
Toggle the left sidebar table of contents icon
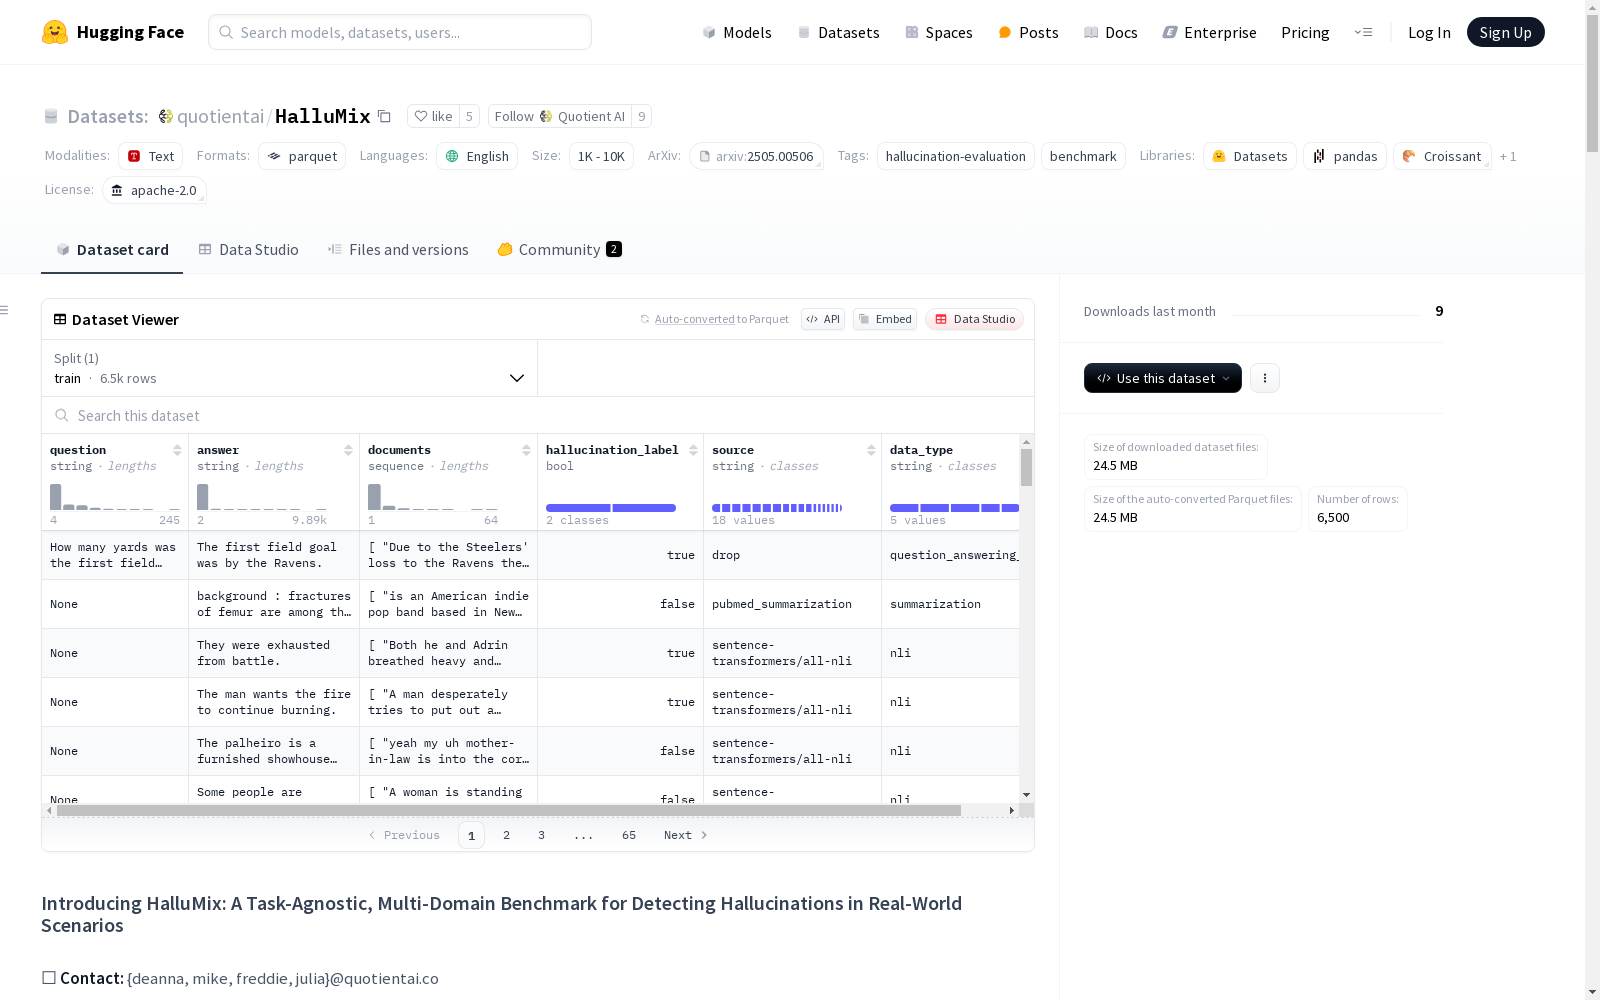[5, 310]
